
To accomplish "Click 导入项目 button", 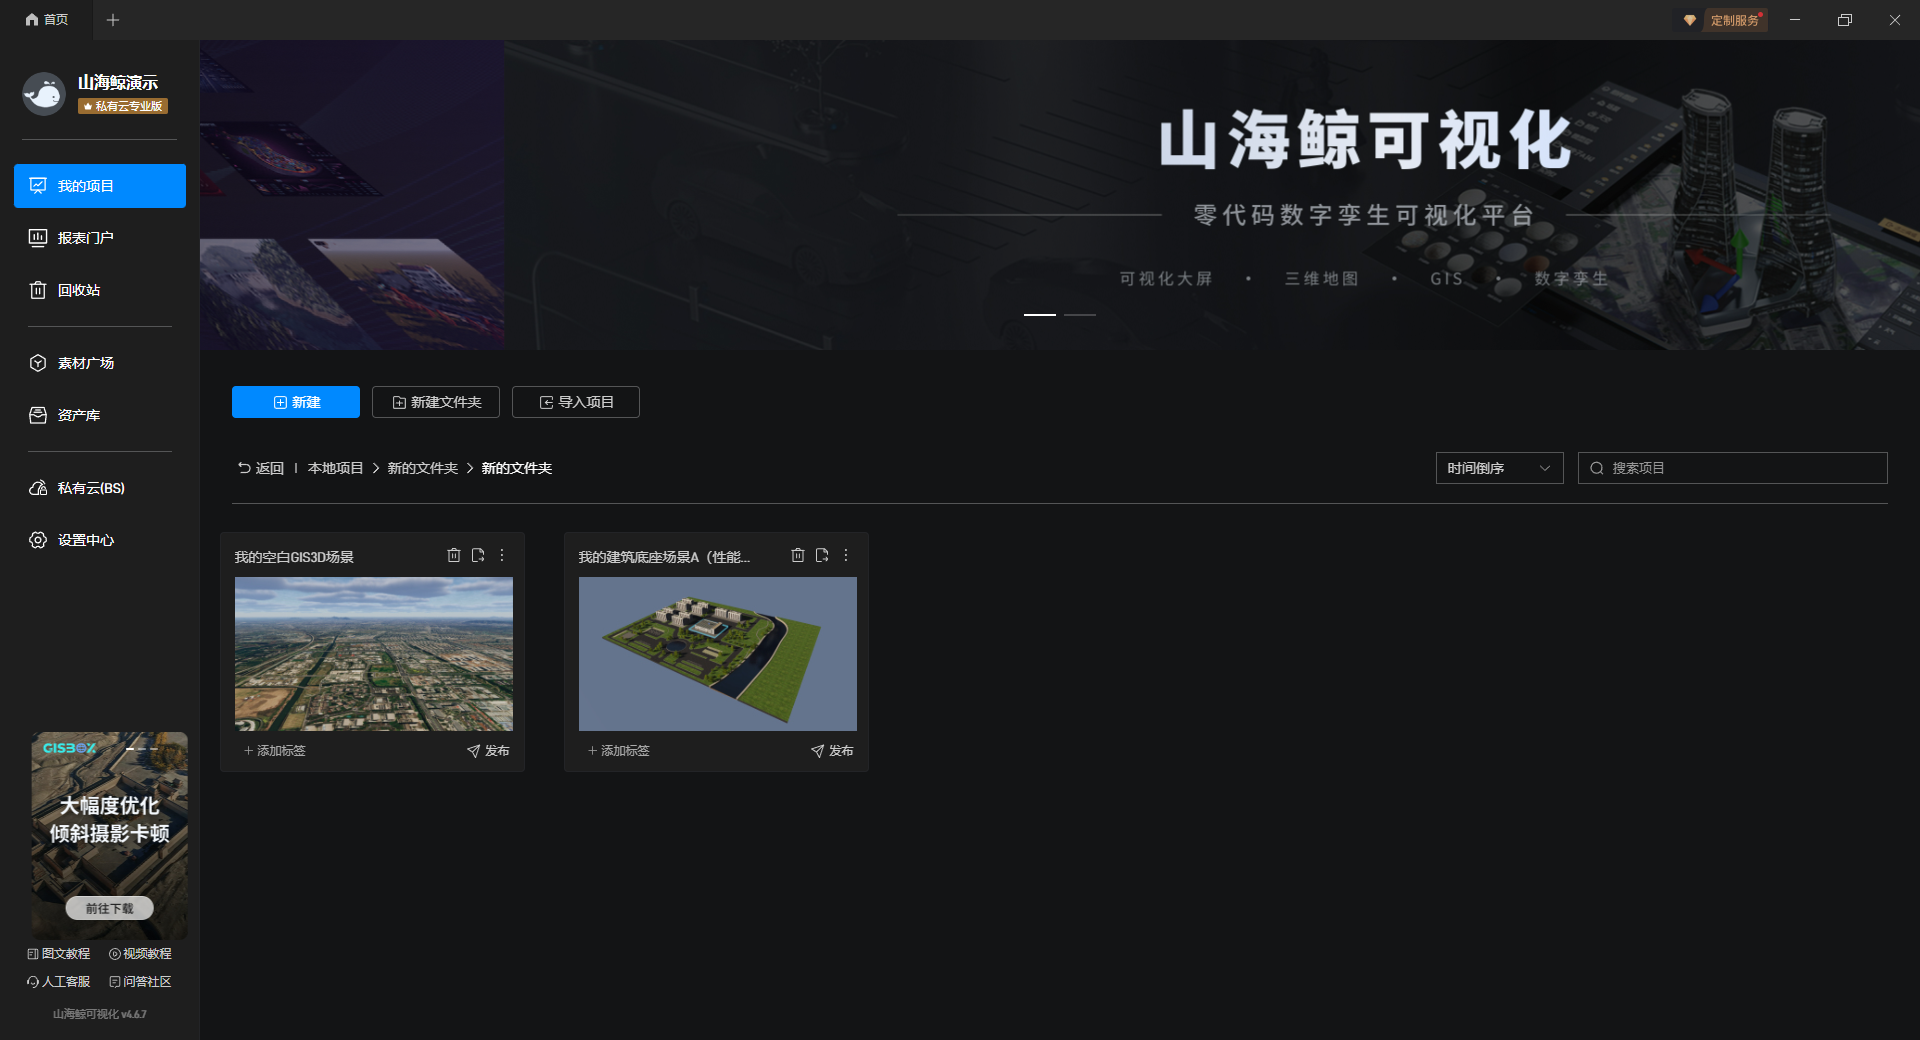I will point(576,402).
